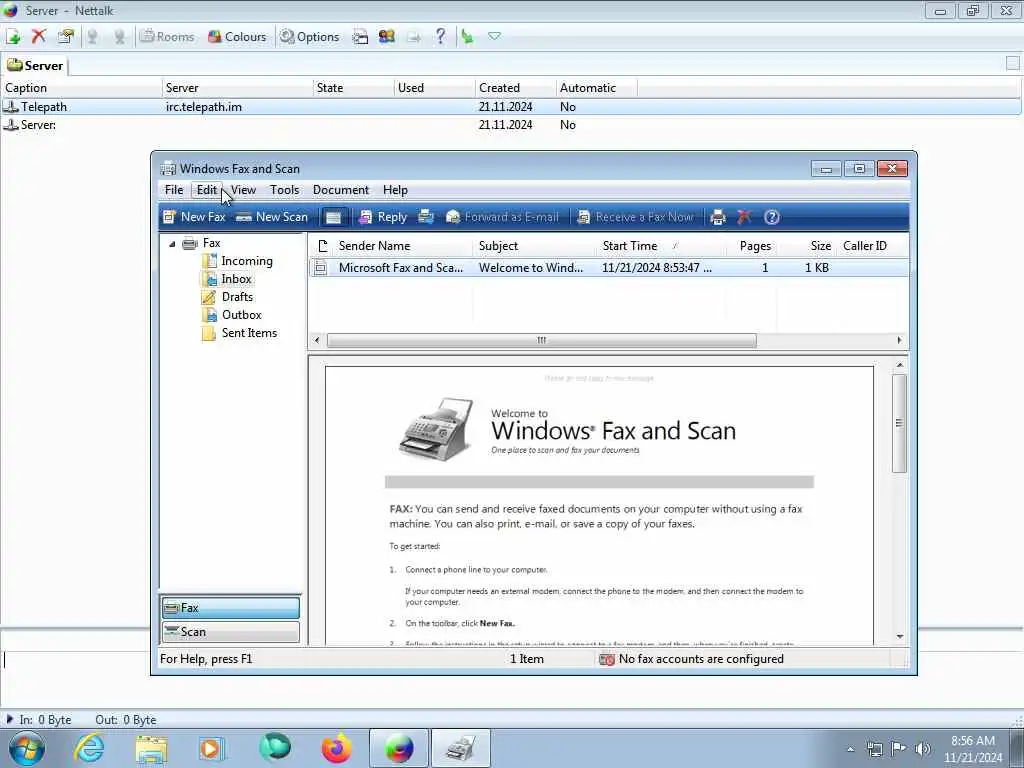Click the red X delete icon in Nettalk
This screenshot has width=1024, height=768.
pos(39,37)
